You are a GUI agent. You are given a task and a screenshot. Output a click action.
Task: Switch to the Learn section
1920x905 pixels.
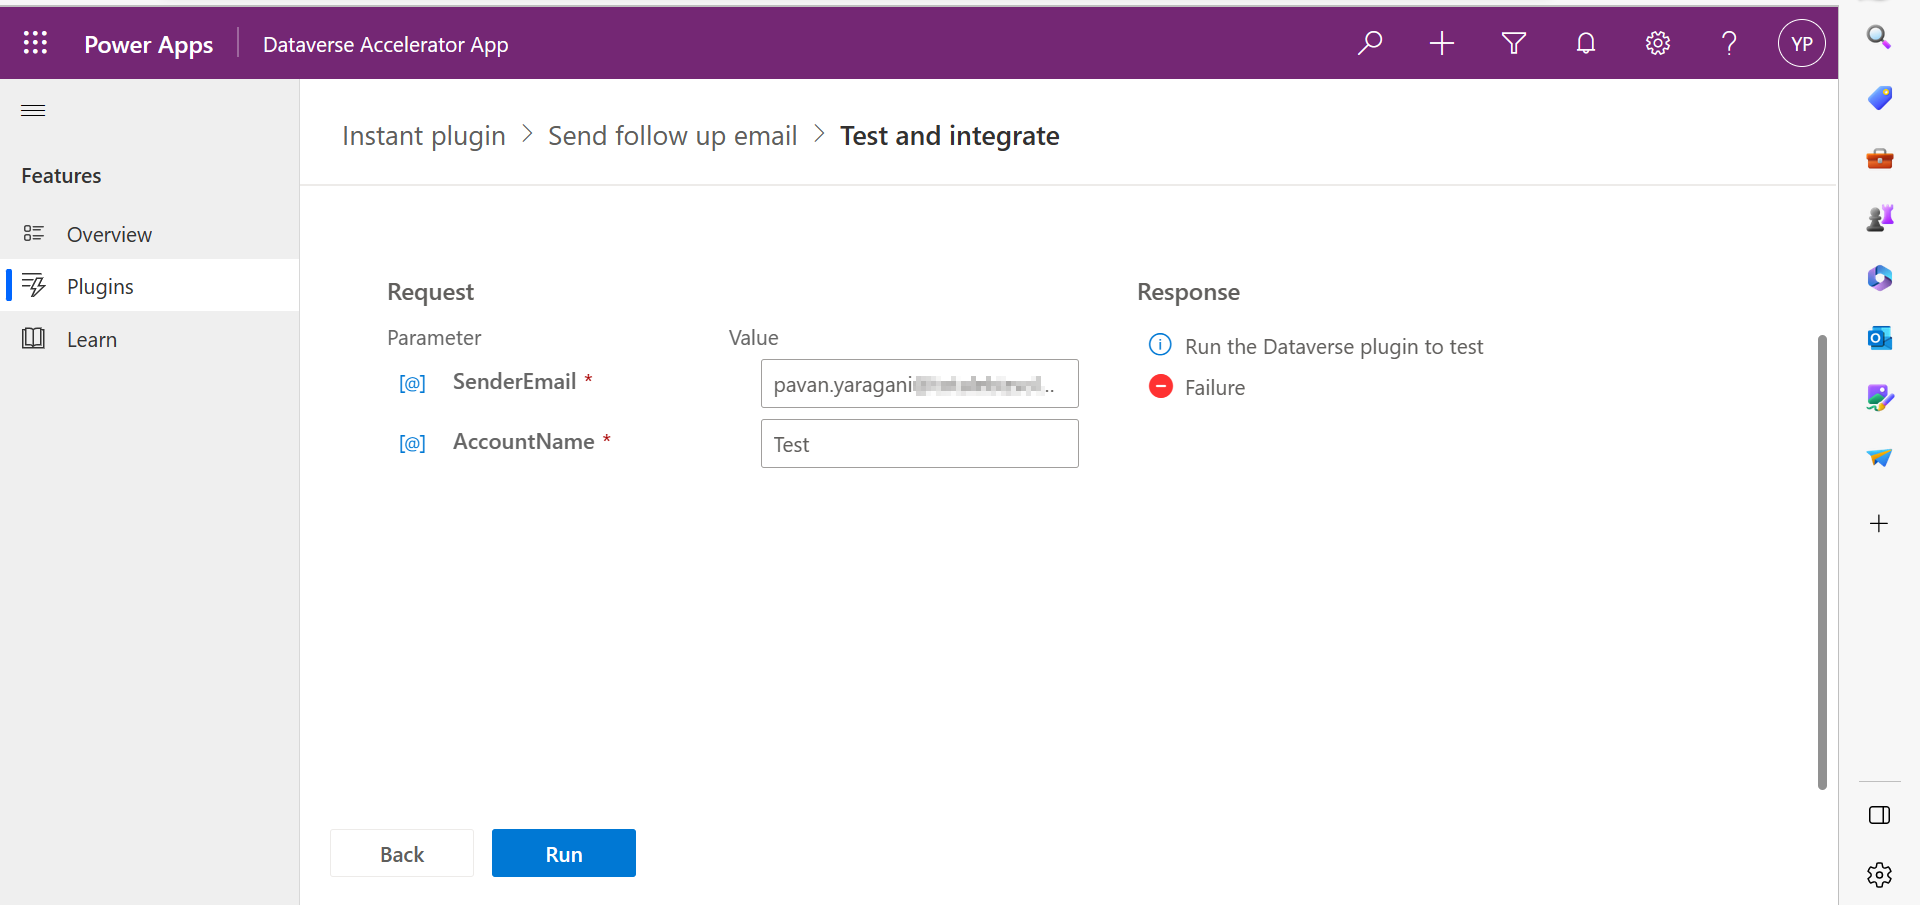tap(92, 339)
